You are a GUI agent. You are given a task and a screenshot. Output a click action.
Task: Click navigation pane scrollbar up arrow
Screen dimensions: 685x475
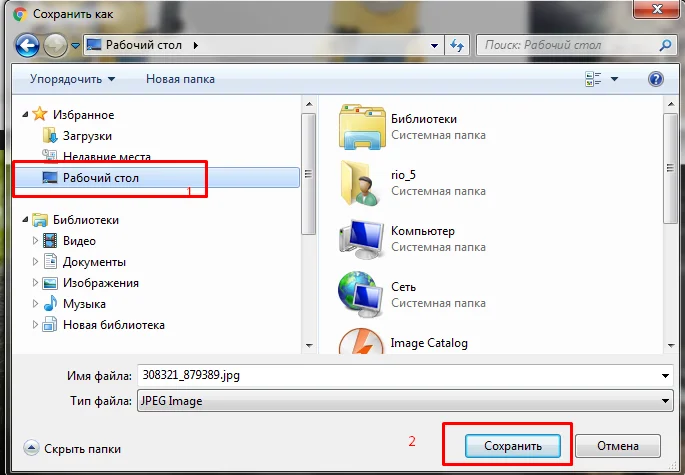(x=309, y=104)
